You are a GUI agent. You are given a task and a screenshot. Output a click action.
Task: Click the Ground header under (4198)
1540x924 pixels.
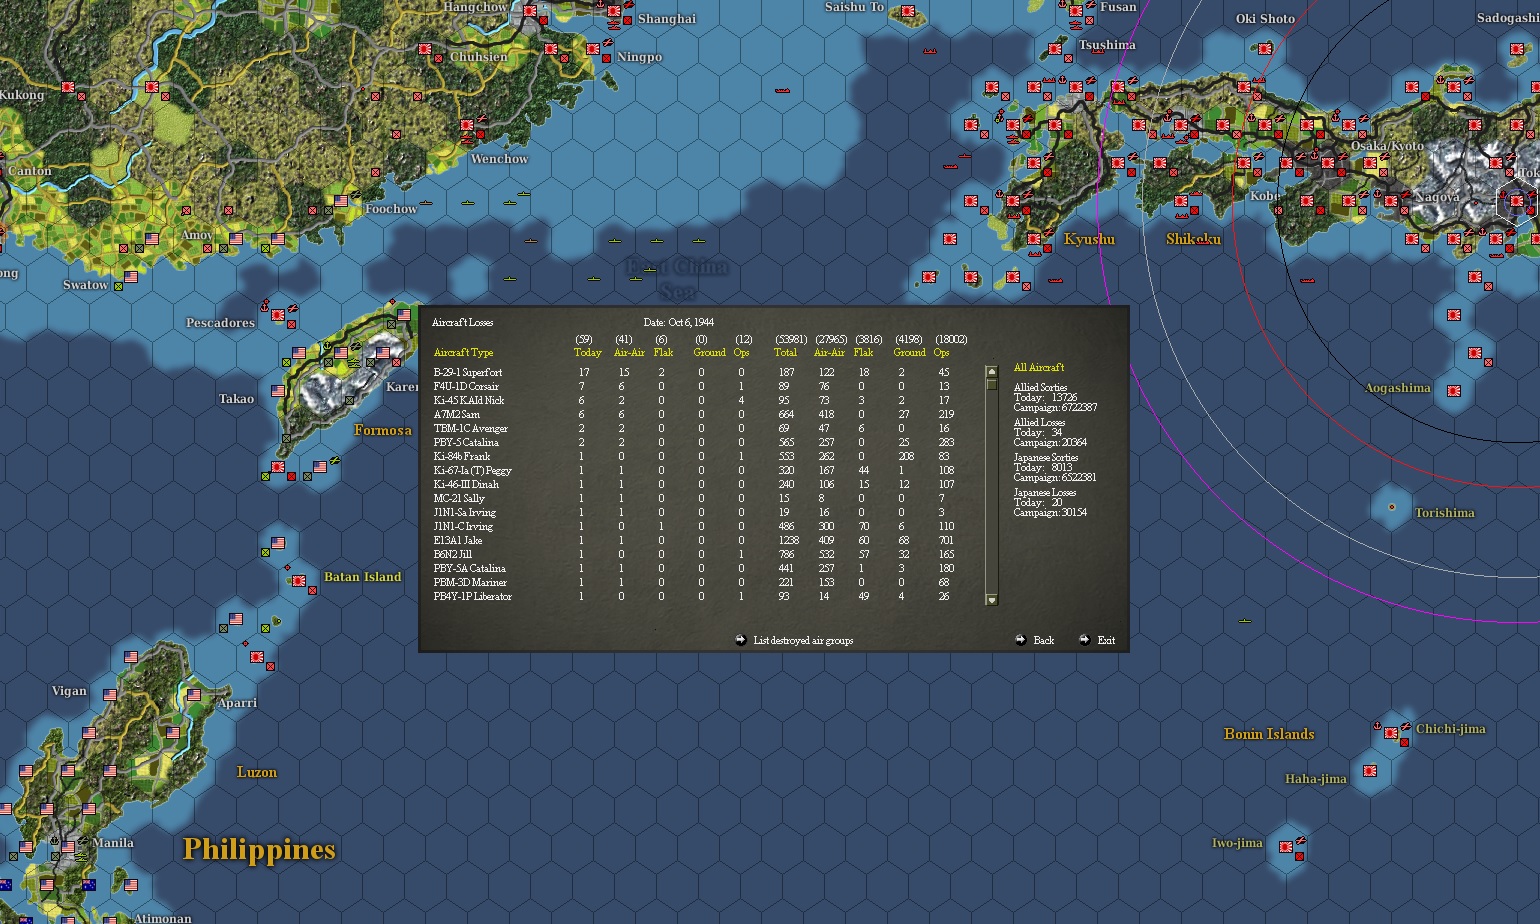910,352
